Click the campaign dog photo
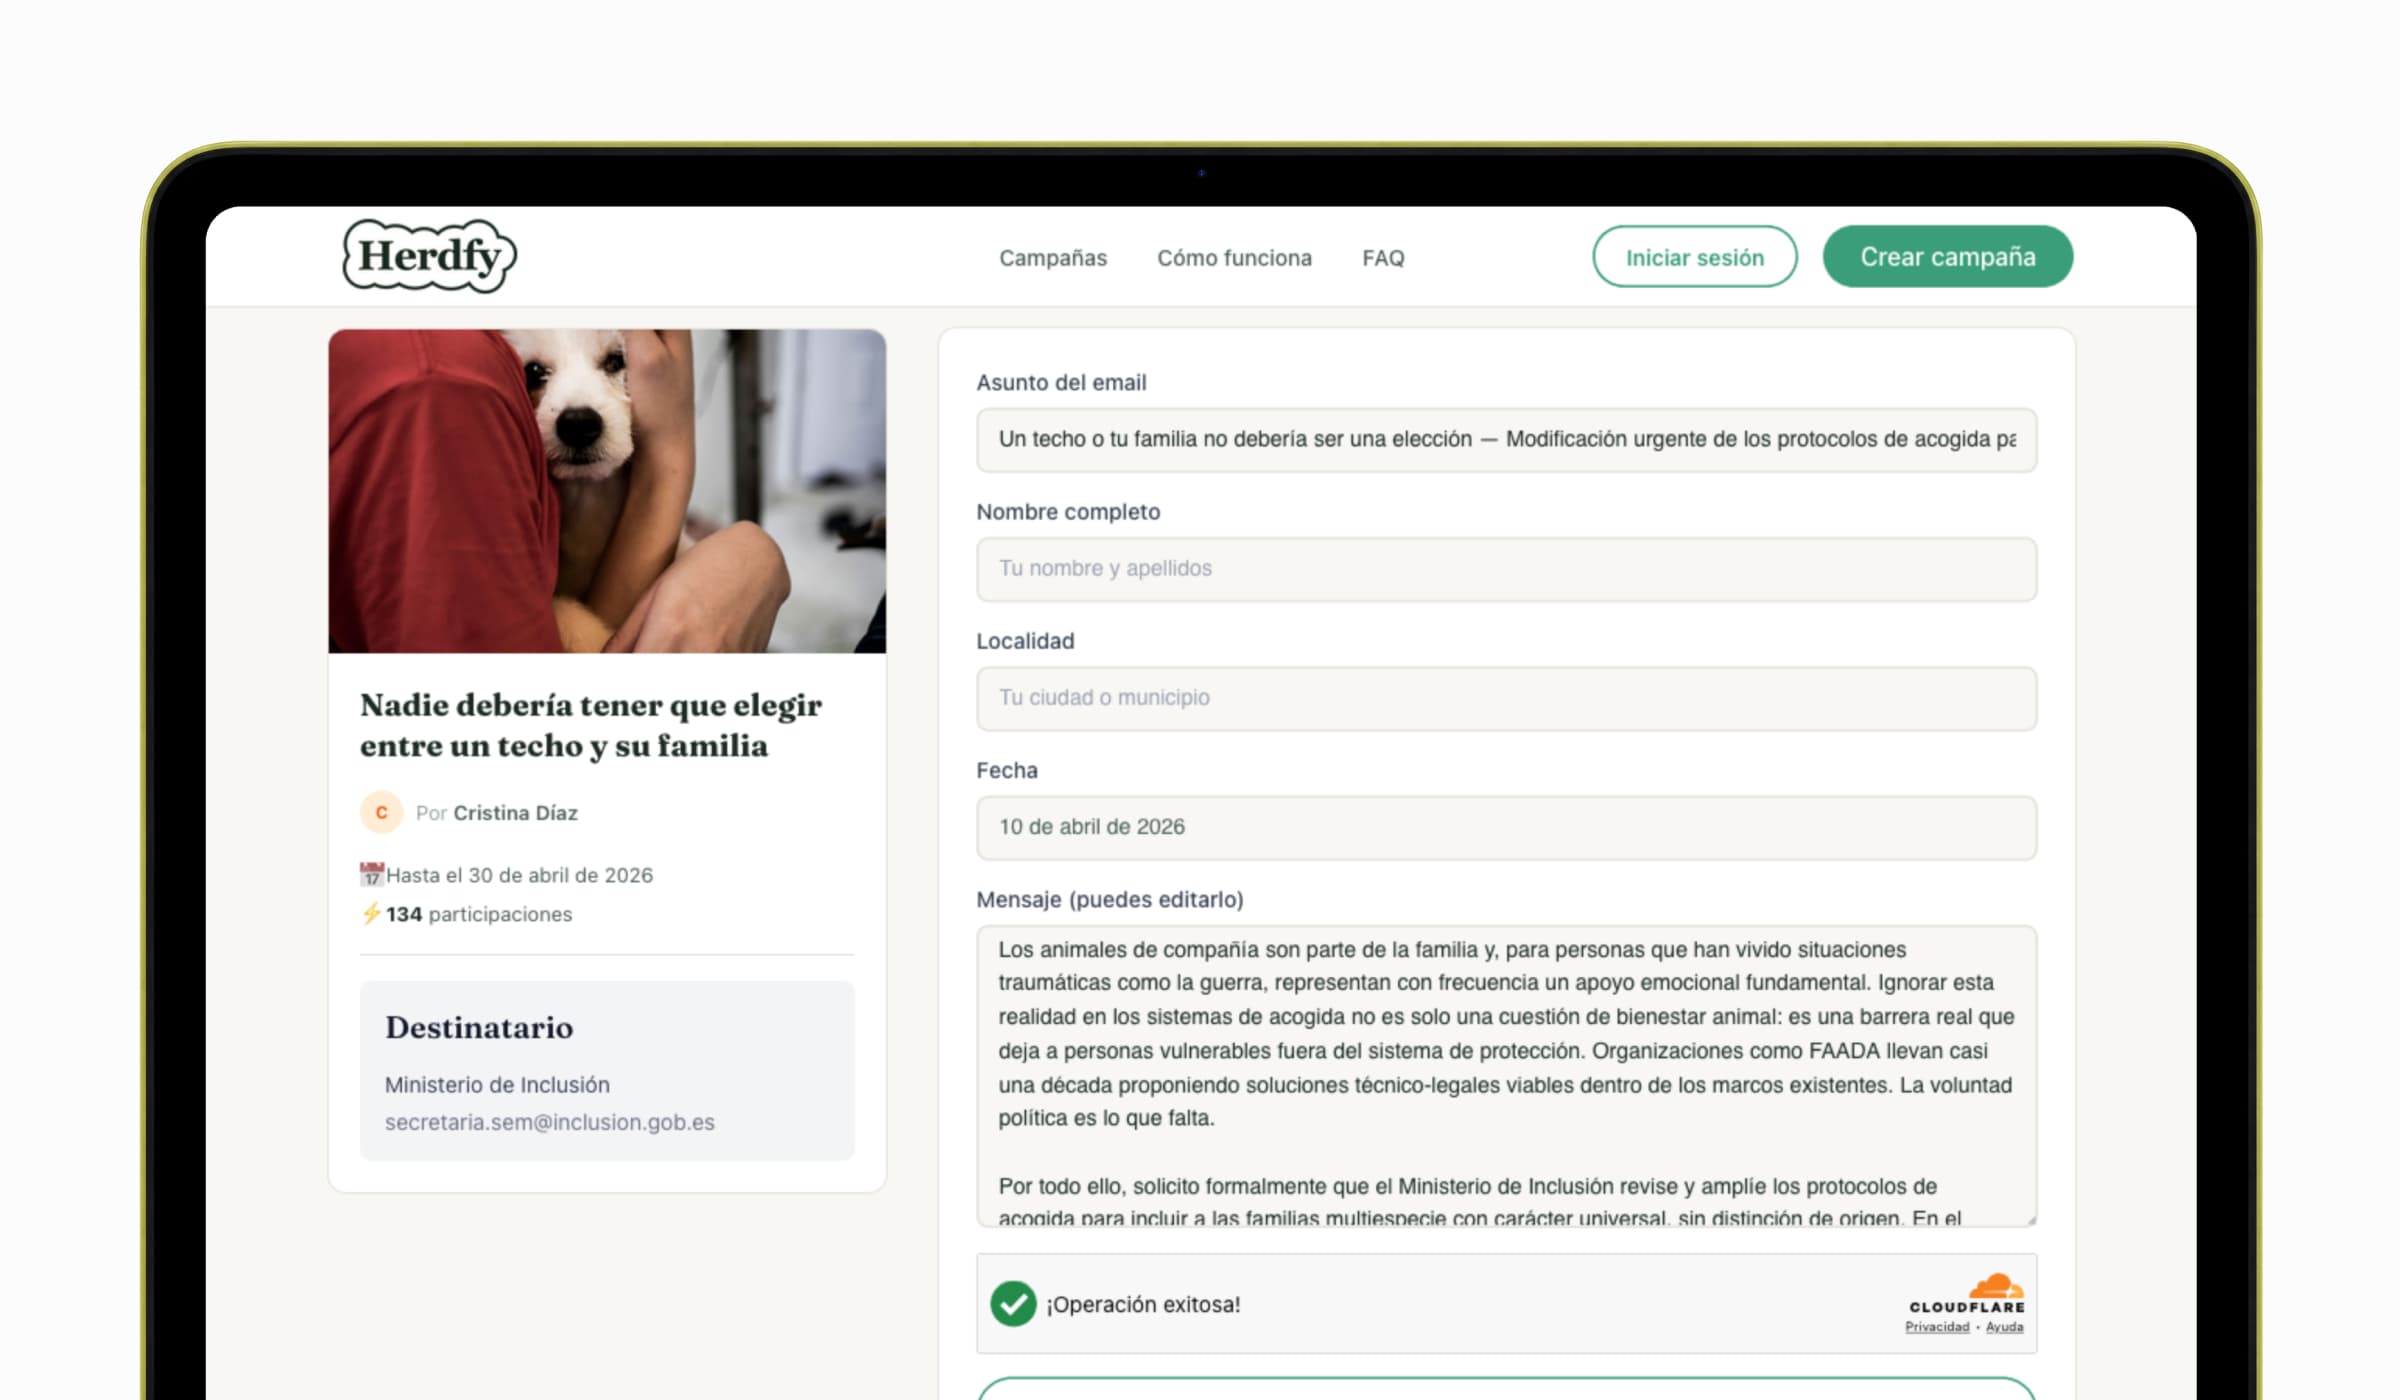The image size is (2400, 1400). click(606, 491)
